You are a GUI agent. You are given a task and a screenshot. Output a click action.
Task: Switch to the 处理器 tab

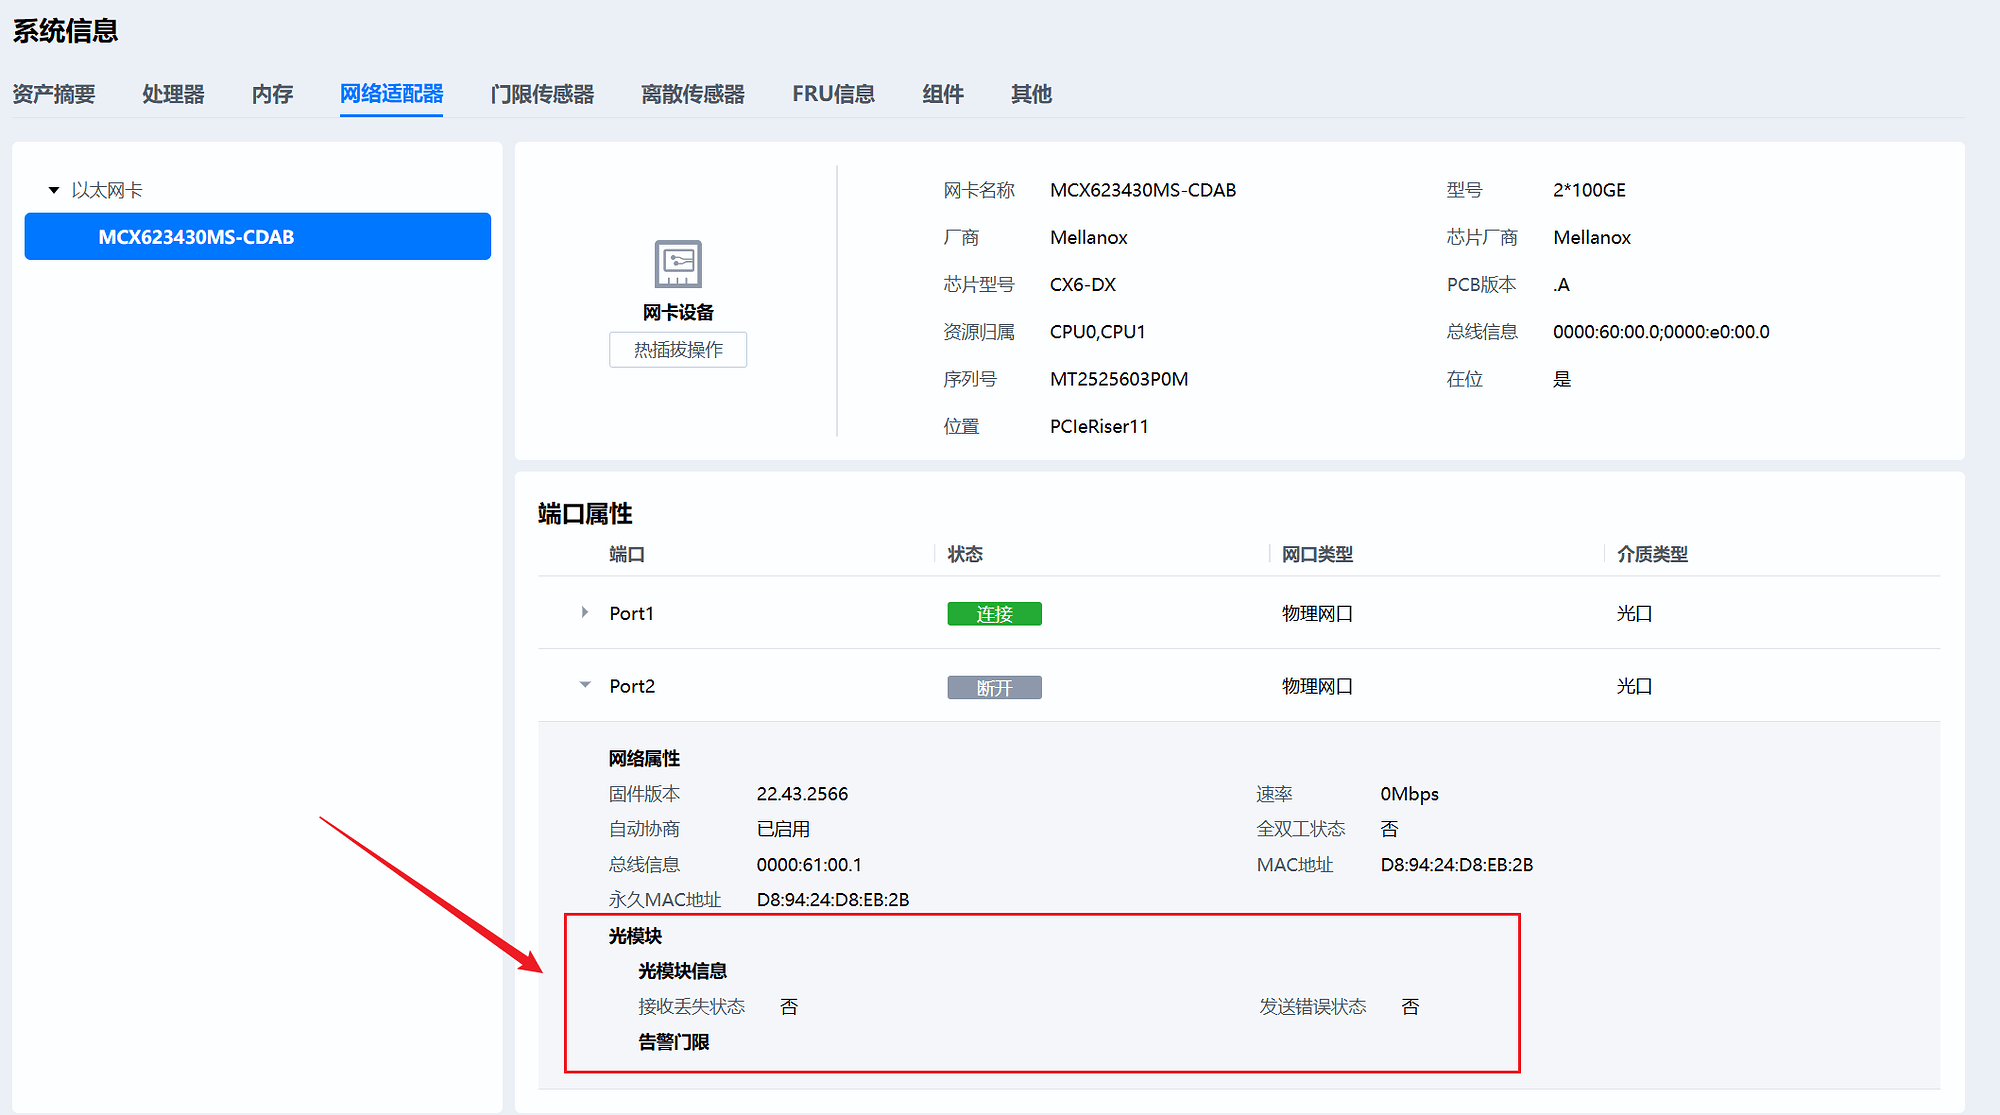(x=173, y=94)
